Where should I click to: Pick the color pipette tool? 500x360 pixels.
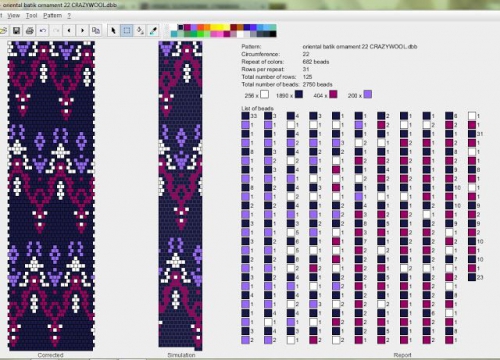[x=153, y=31]
